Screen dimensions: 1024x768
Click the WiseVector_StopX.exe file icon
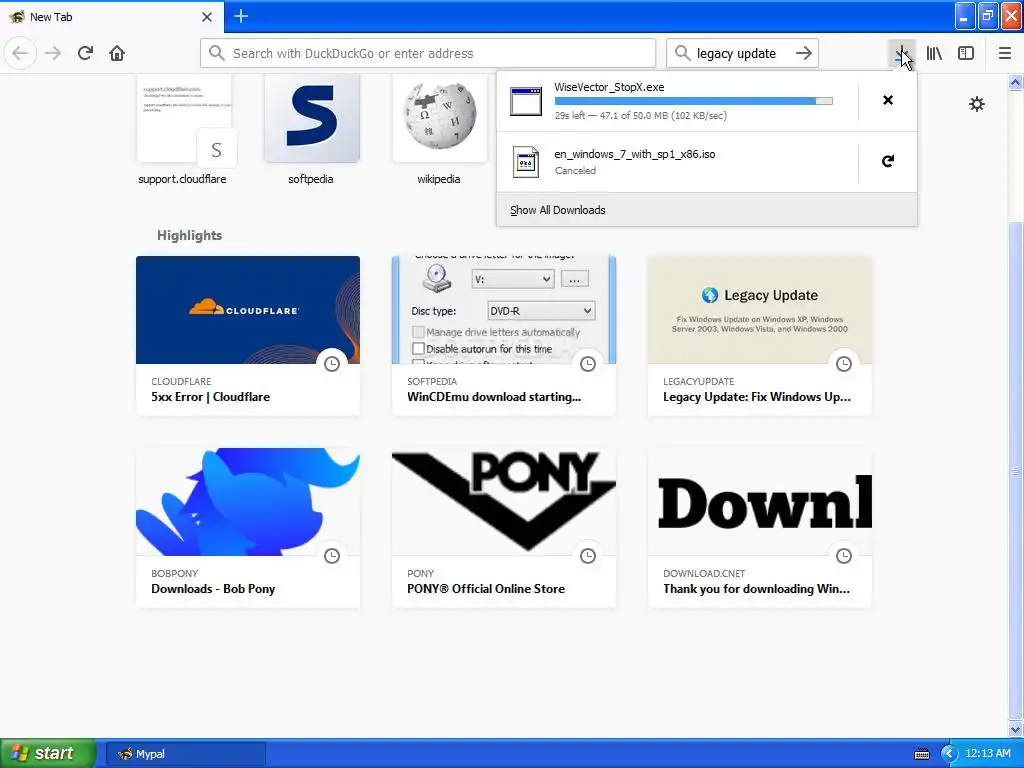526,101
